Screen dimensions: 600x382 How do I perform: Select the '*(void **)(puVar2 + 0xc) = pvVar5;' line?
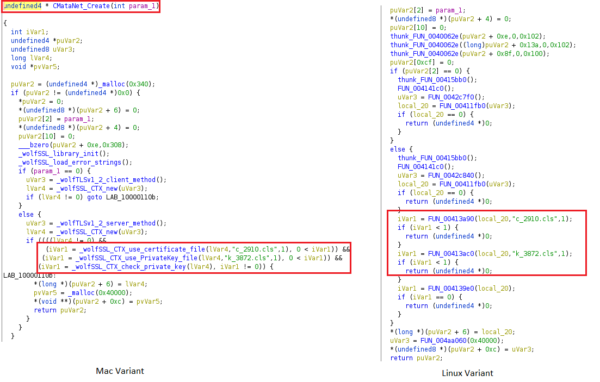tap(98, 302)
